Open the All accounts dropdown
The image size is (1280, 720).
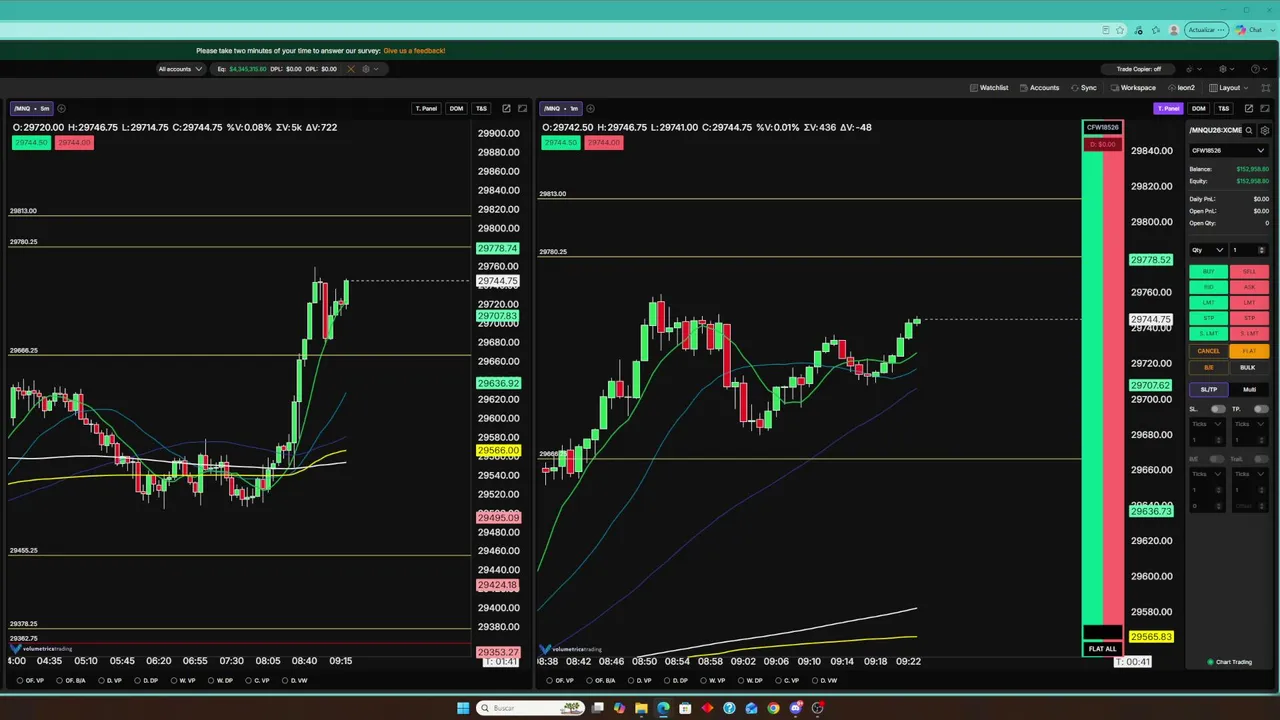tap(180, 69)
